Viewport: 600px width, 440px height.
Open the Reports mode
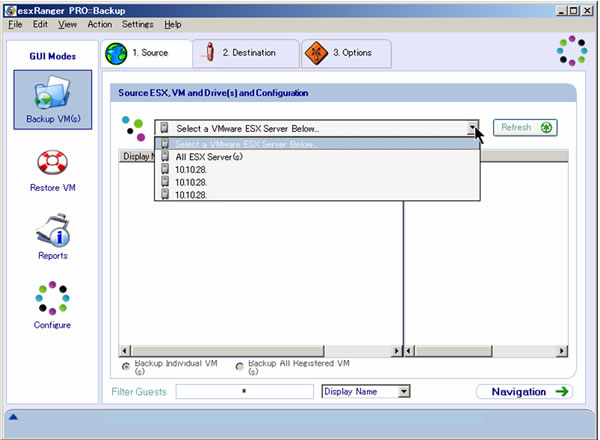coord(53,237)
